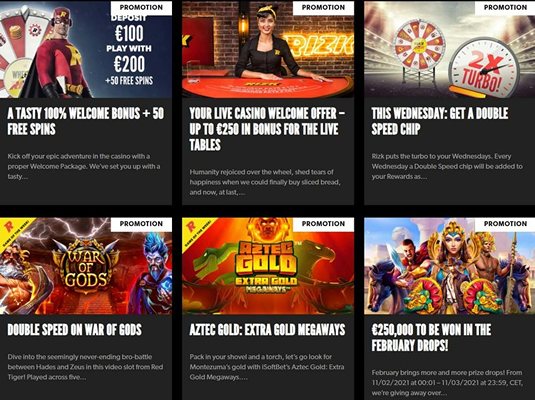Open the February Drops characters banner image

coord(449,266)
